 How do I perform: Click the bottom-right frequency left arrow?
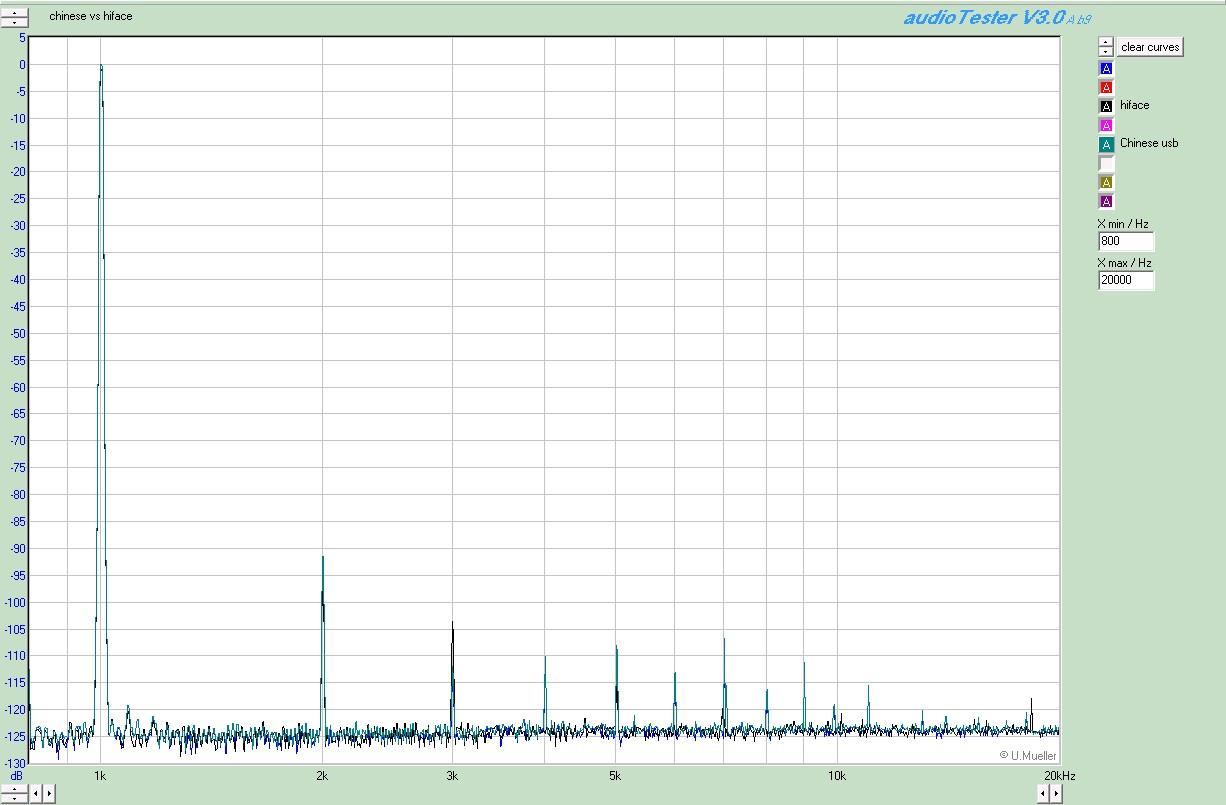coord(1042,794)
